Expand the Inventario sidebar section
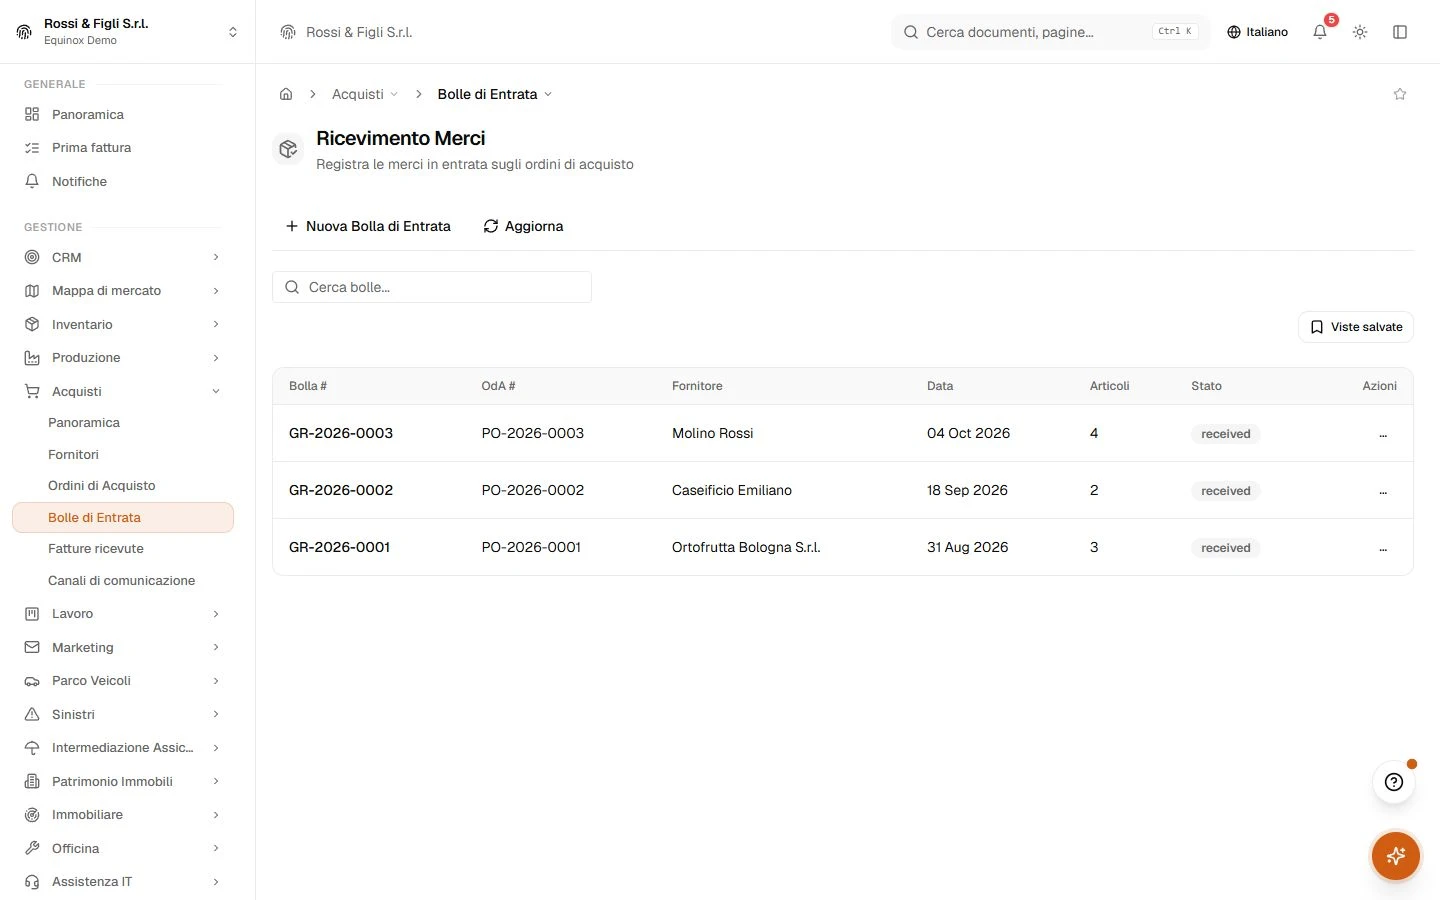Viewport: 1440px width, 900px height. tap(122, 324)
